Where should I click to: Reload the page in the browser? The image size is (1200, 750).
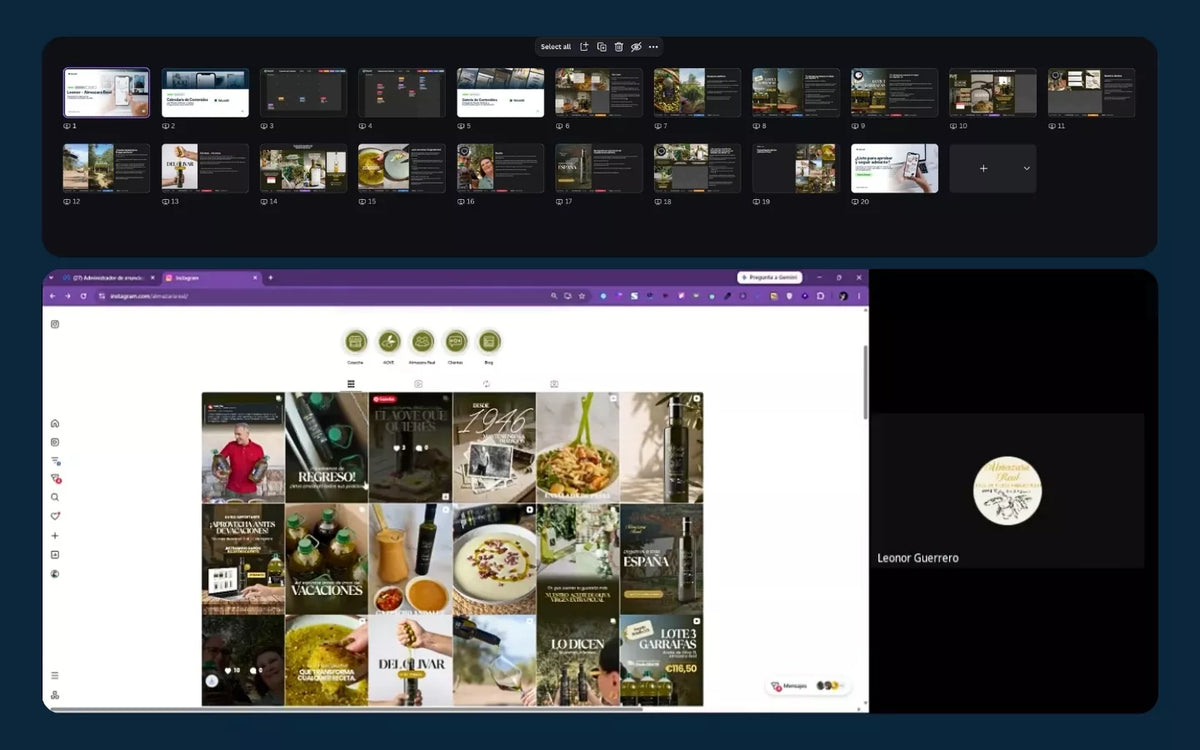point(83,296)
